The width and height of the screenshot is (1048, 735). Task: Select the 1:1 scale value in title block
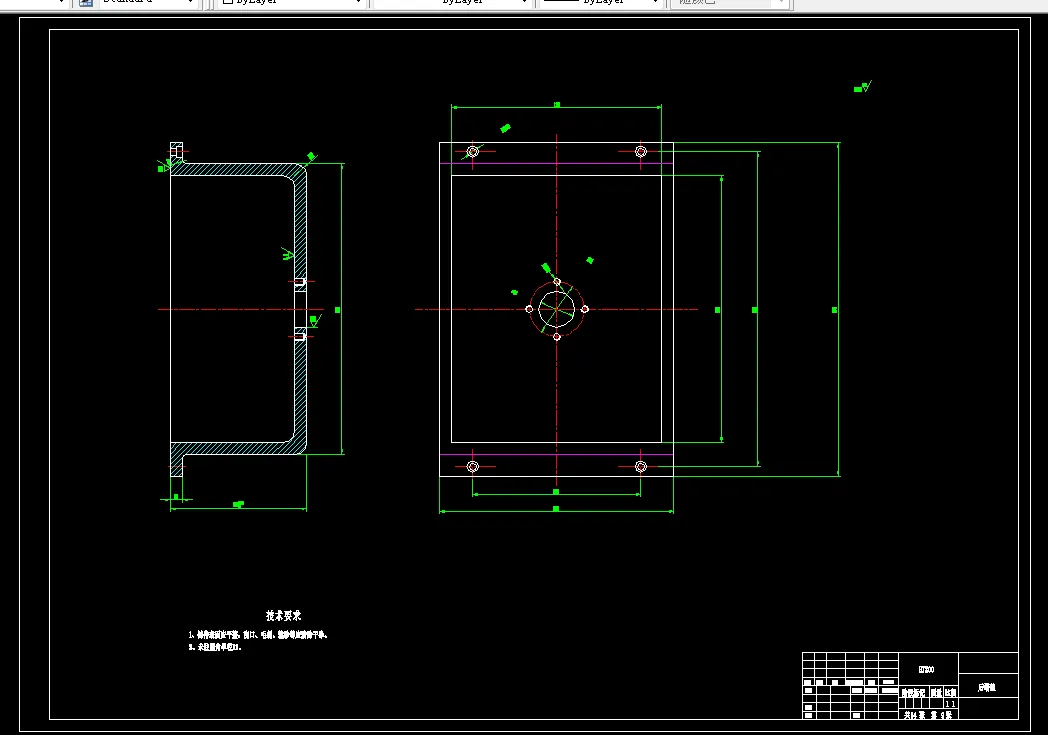950,704
